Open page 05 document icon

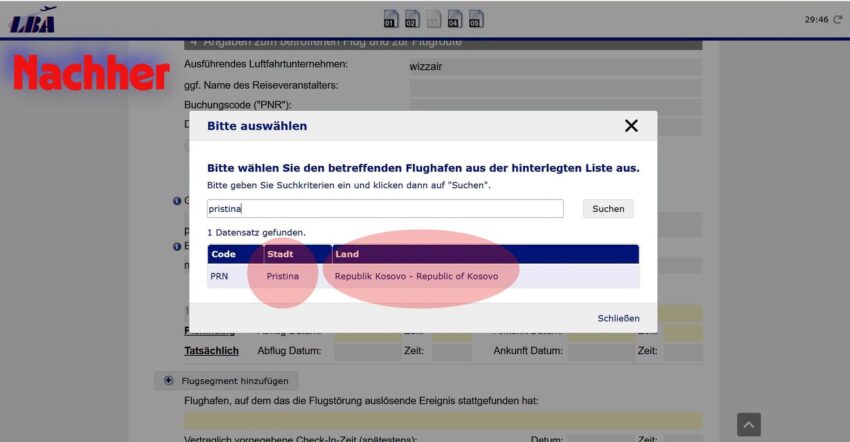tap(476, 18)
